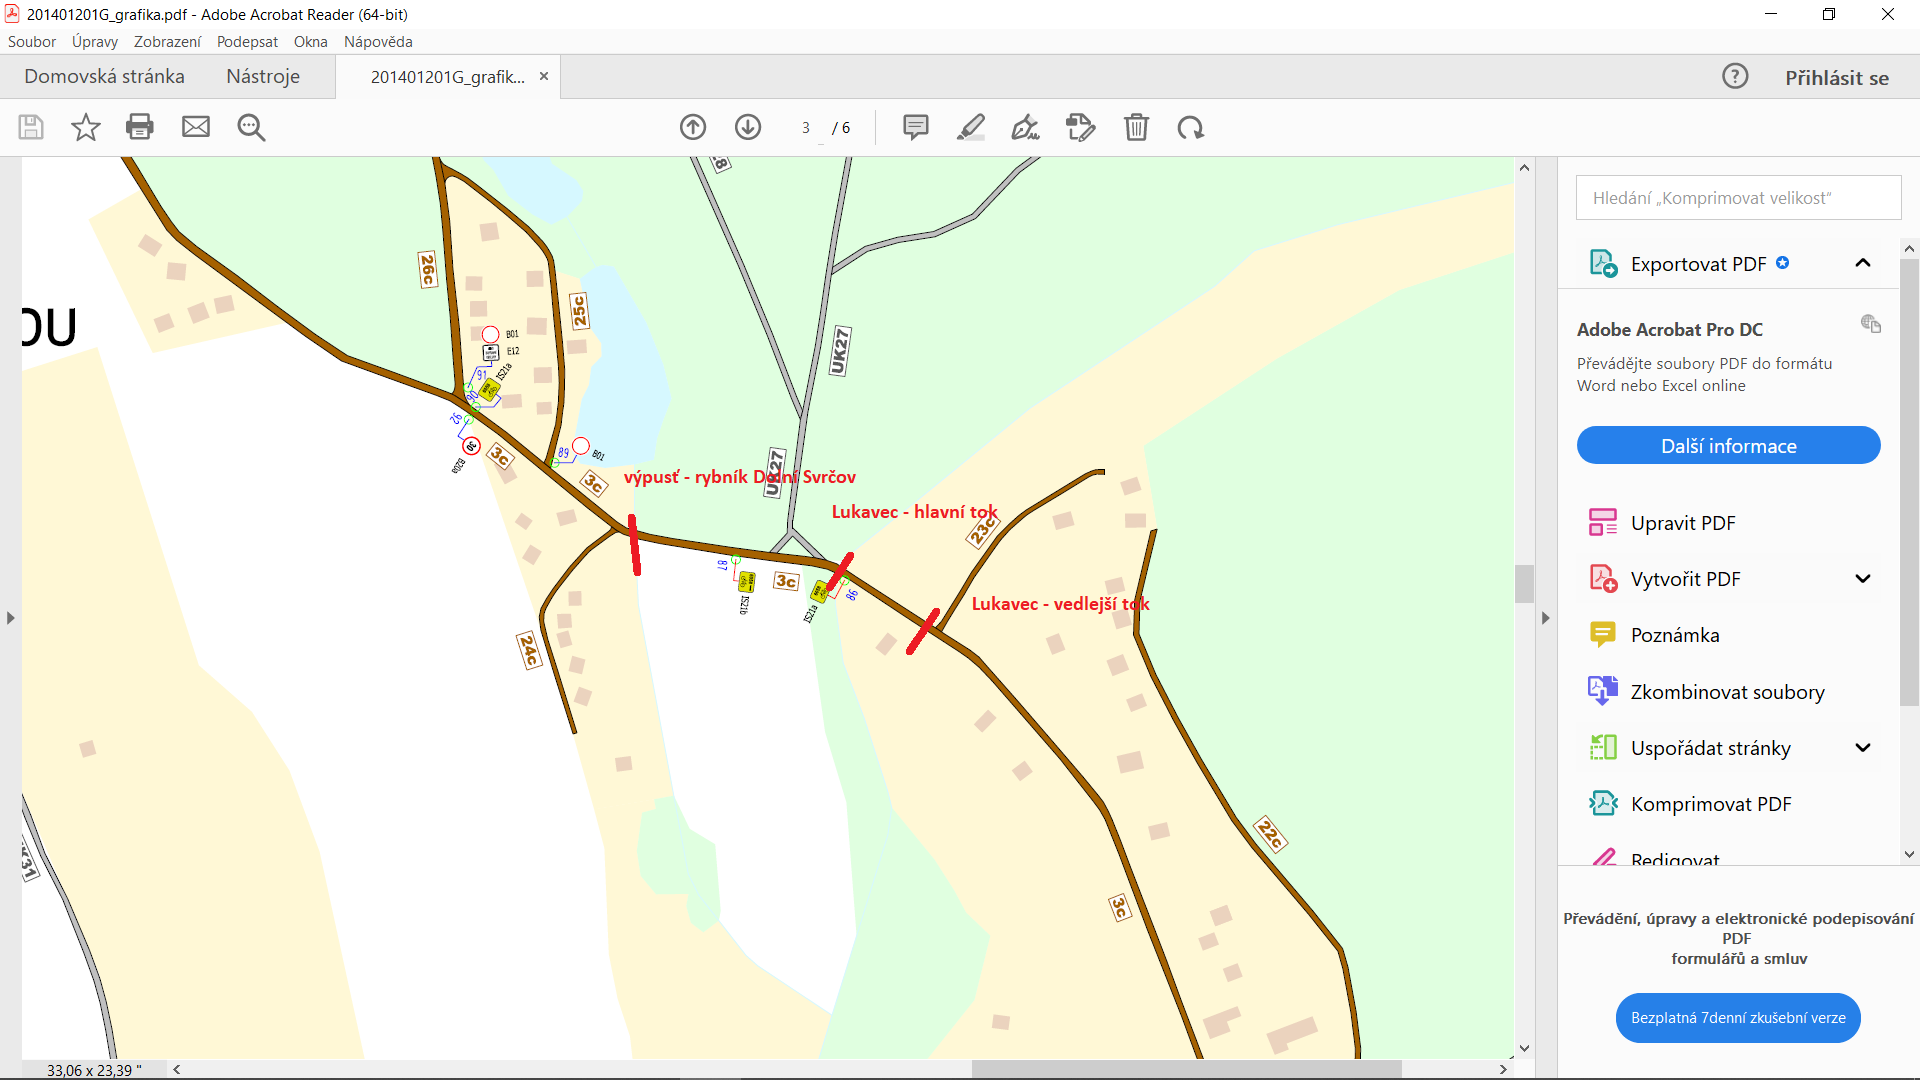Collapse the Exportovat PDF section
The image size is (1920, 1080).
(x=1862, y=263)
